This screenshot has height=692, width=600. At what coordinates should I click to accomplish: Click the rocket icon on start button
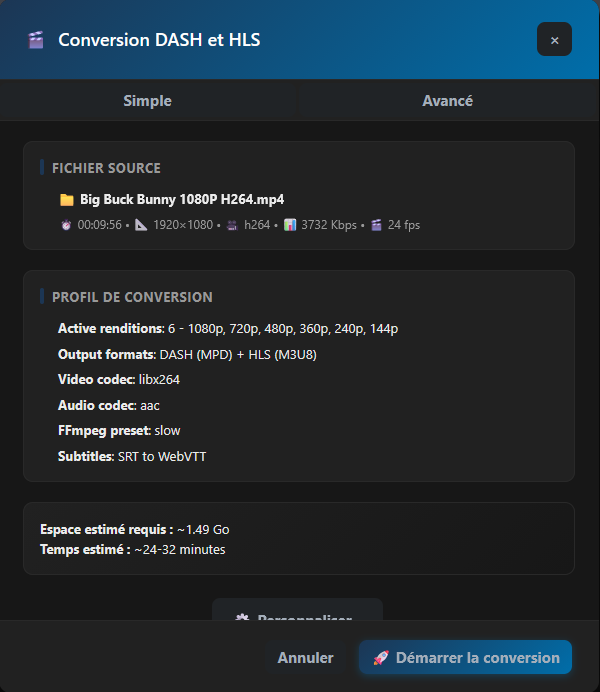click(x=381, y=658)
